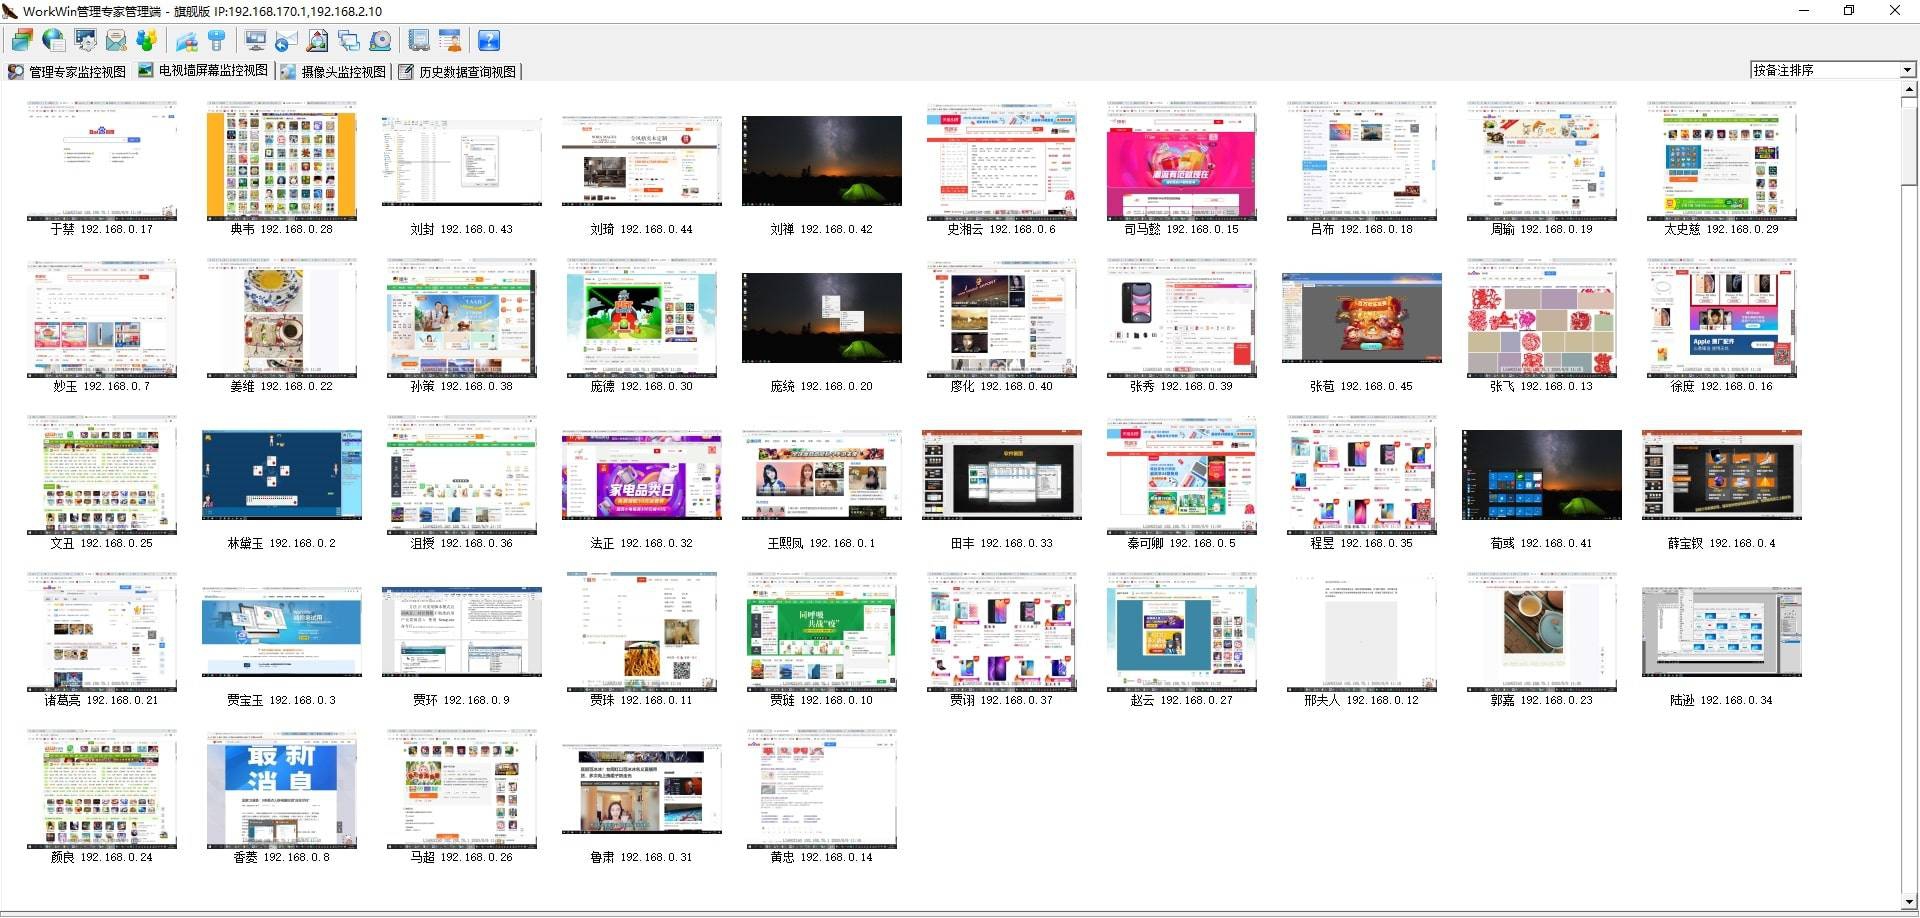Click the vertical scrollbar up arrow
This screenshot has width=1920, height=918.
pyautogui.click(x=1909, y=89)
